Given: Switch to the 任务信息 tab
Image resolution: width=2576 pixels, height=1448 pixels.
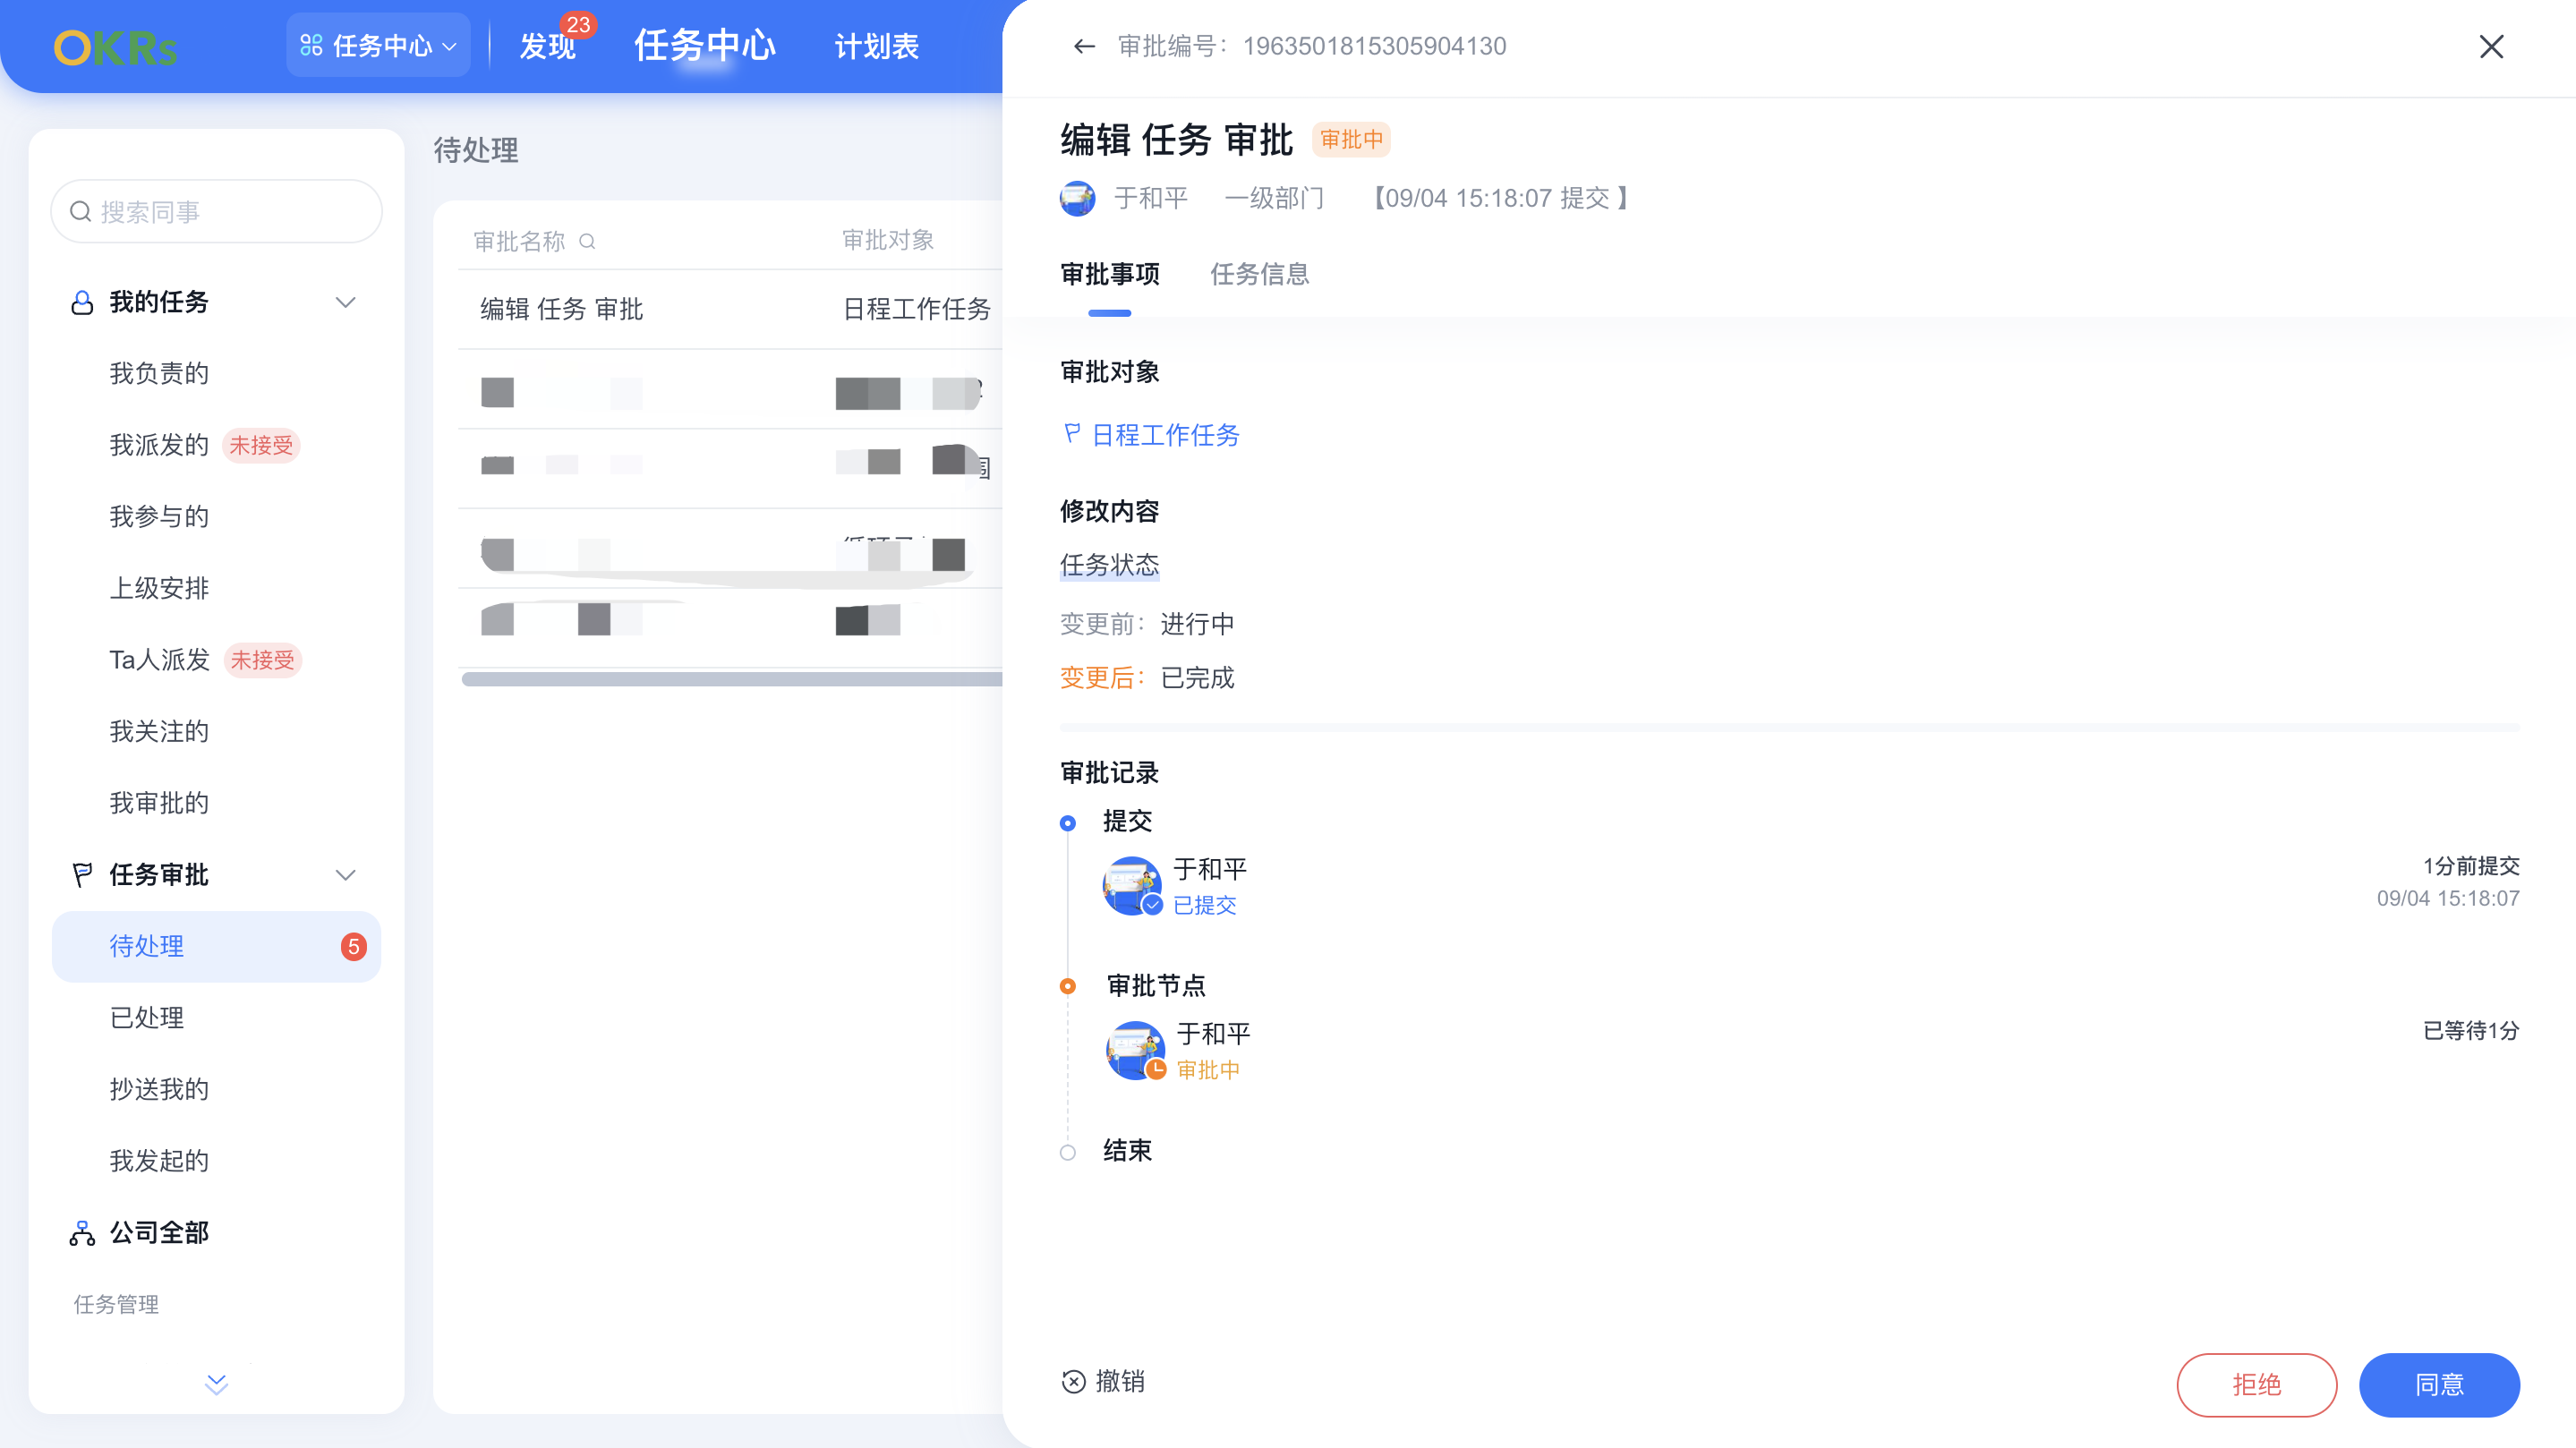Looking at the screenshot, I should point(1260,275).
